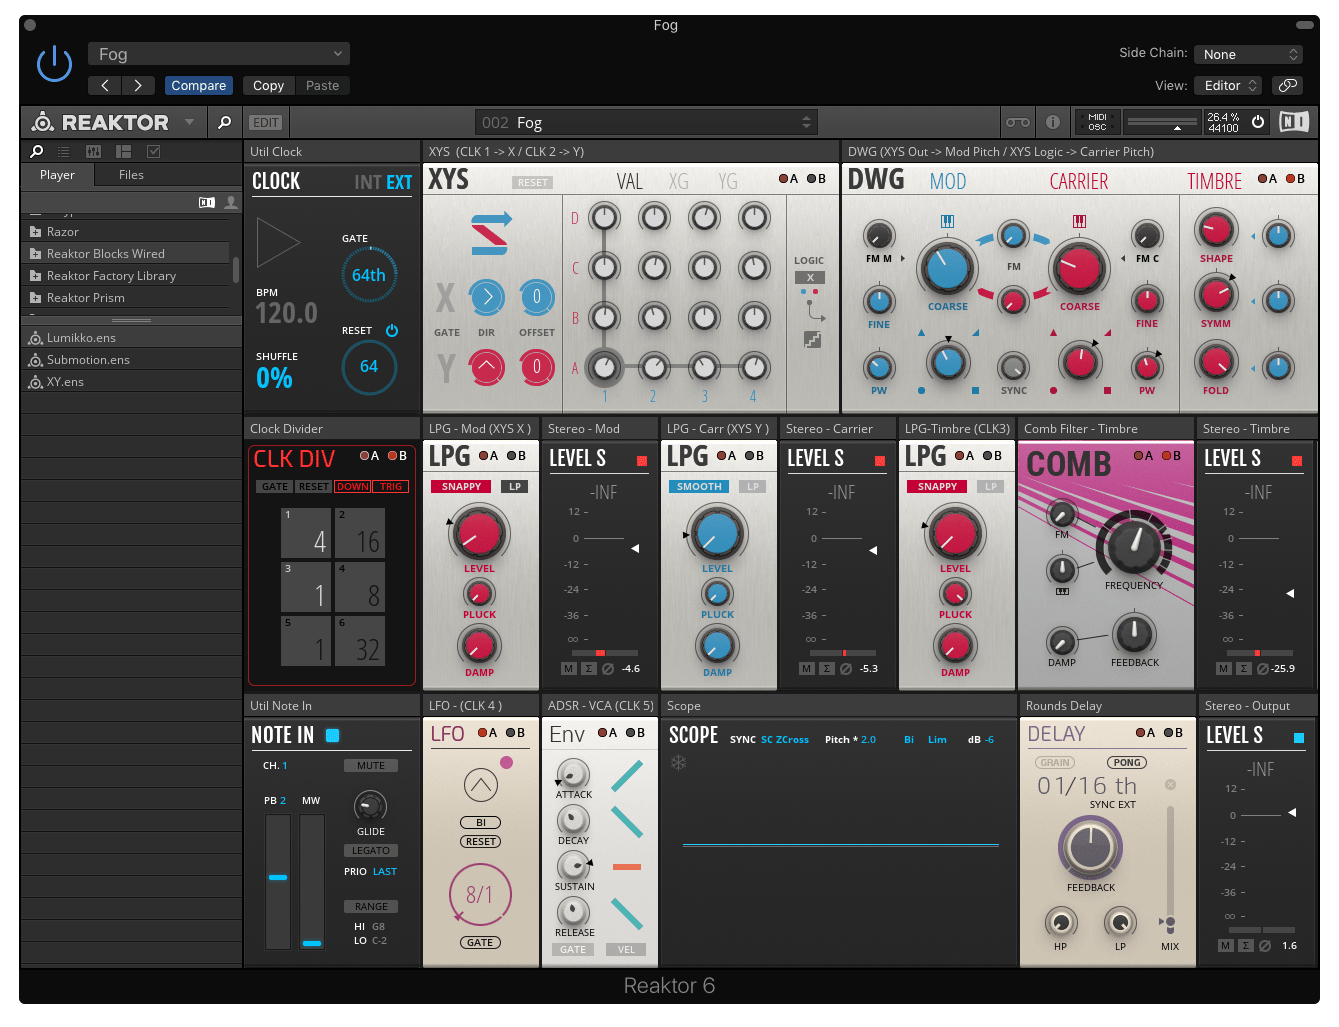Viewport: 1339px width, 1027px height.
Task: Open the Reaktor main menu arrow
Action: click(x=189, y=122)
